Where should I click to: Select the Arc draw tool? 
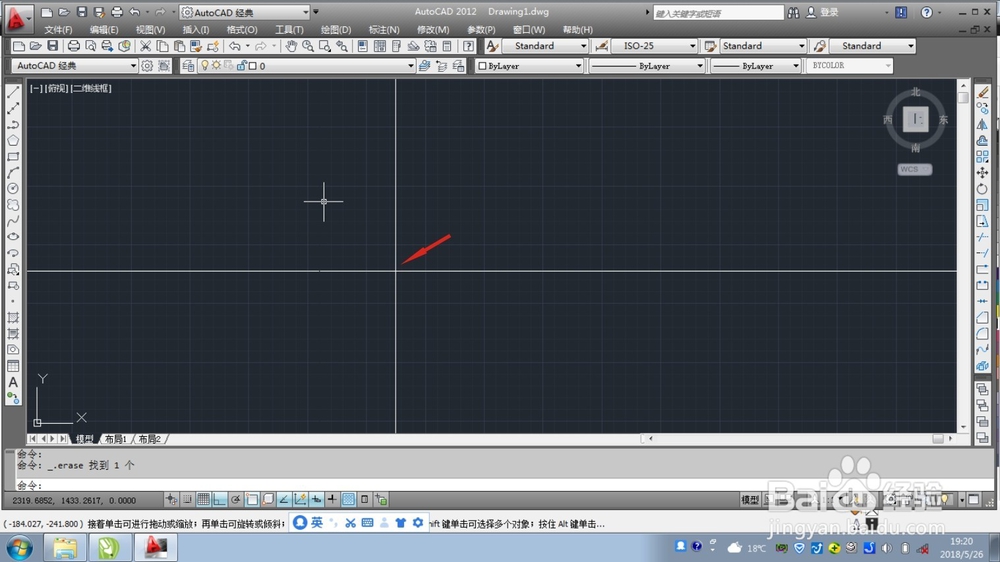tap(13, 172)
